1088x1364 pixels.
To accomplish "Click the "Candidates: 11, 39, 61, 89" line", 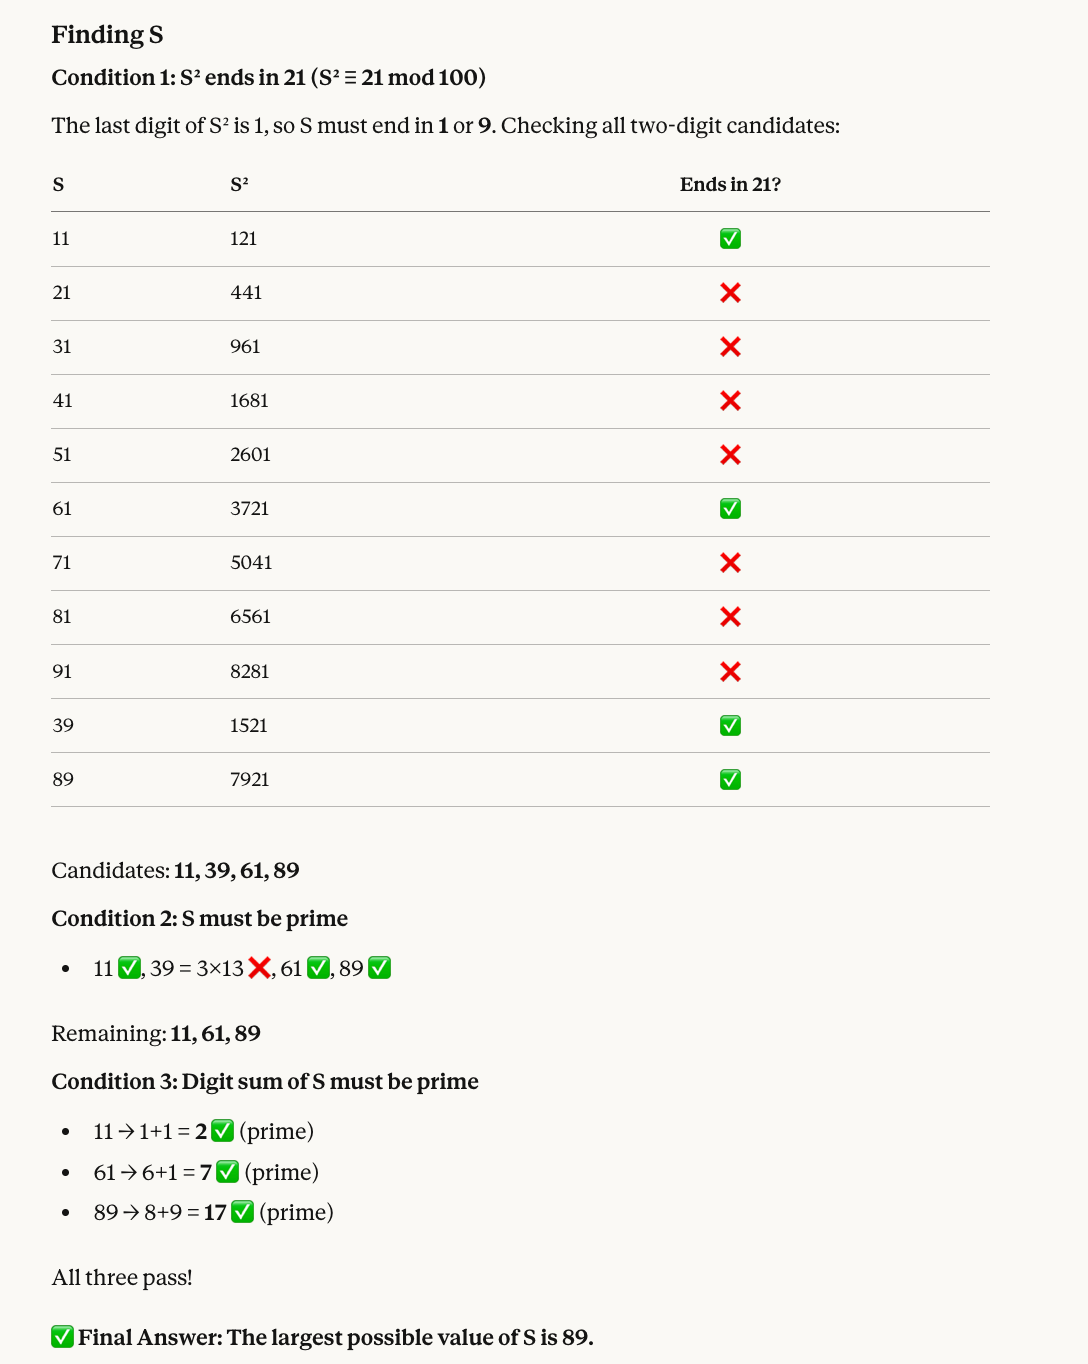I will (175, 871).
